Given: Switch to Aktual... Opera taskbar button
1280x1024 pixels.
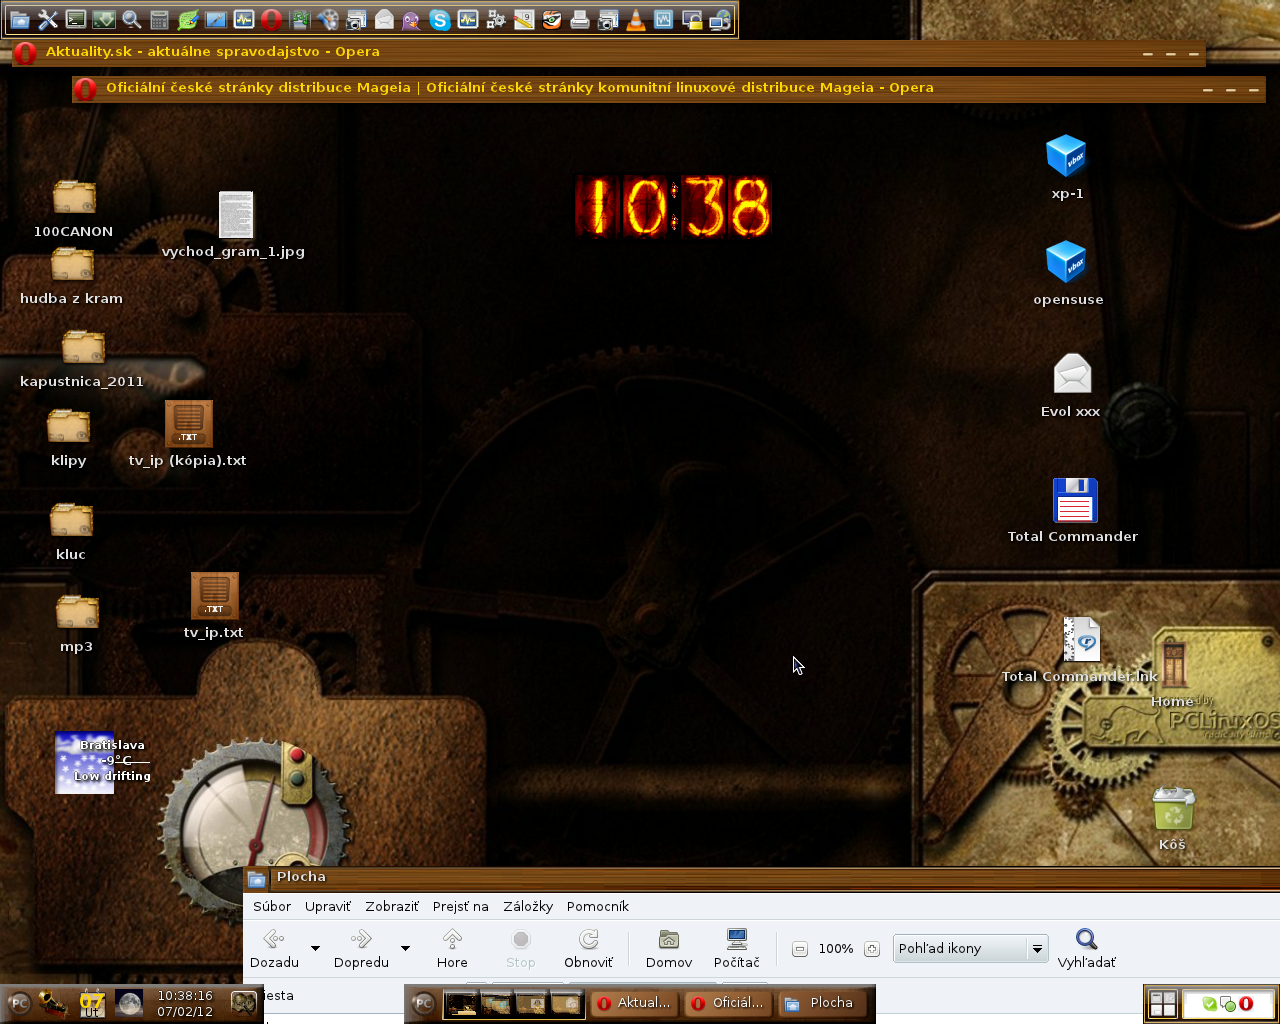Looking at the screenshot, I should (x=633, y=1003).
